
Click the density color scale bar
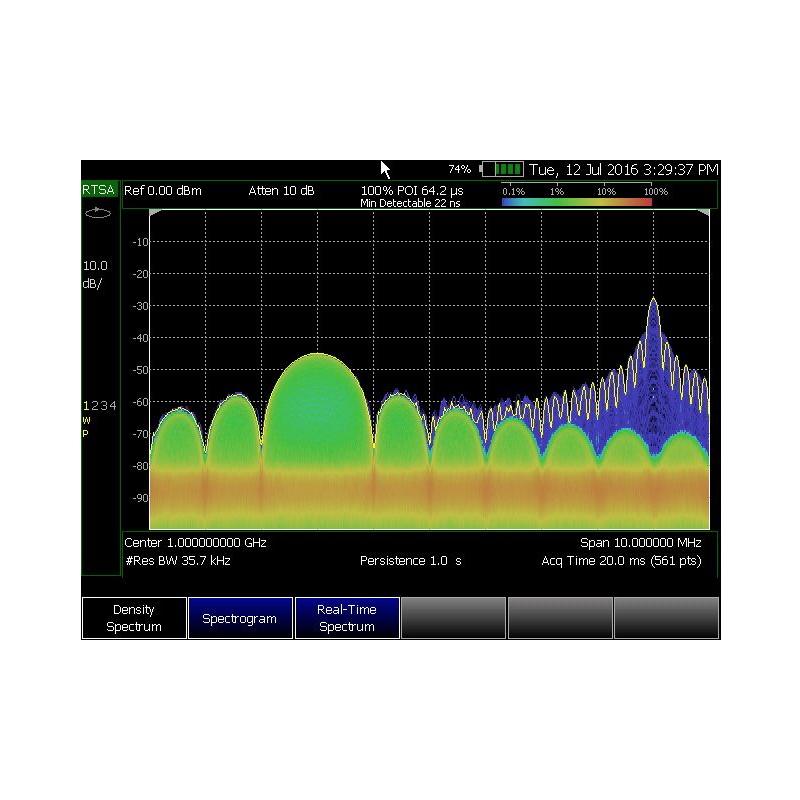coord(577,202)
